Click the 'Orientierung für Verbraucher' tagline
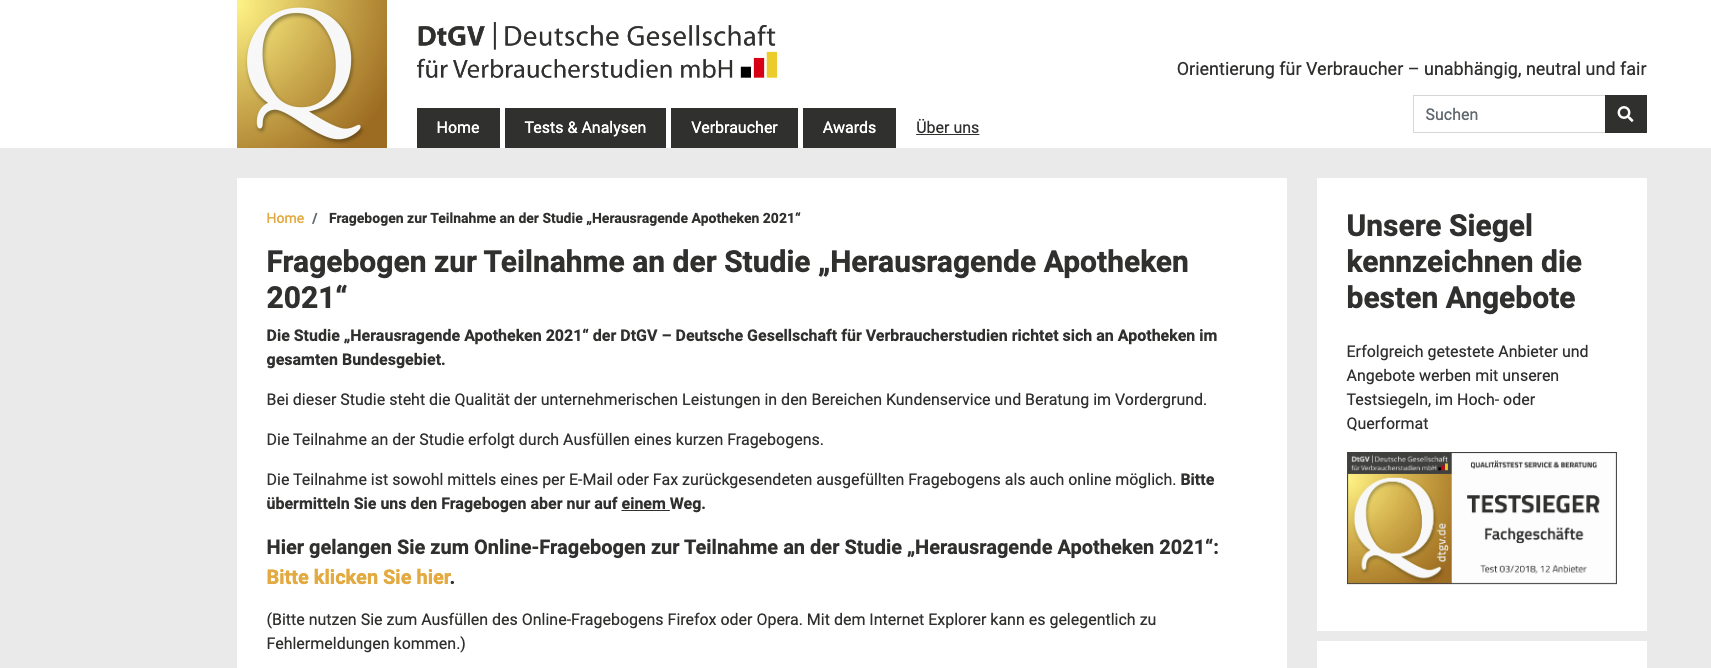Screen dimensions: 1711x668 coord(1410,69)
